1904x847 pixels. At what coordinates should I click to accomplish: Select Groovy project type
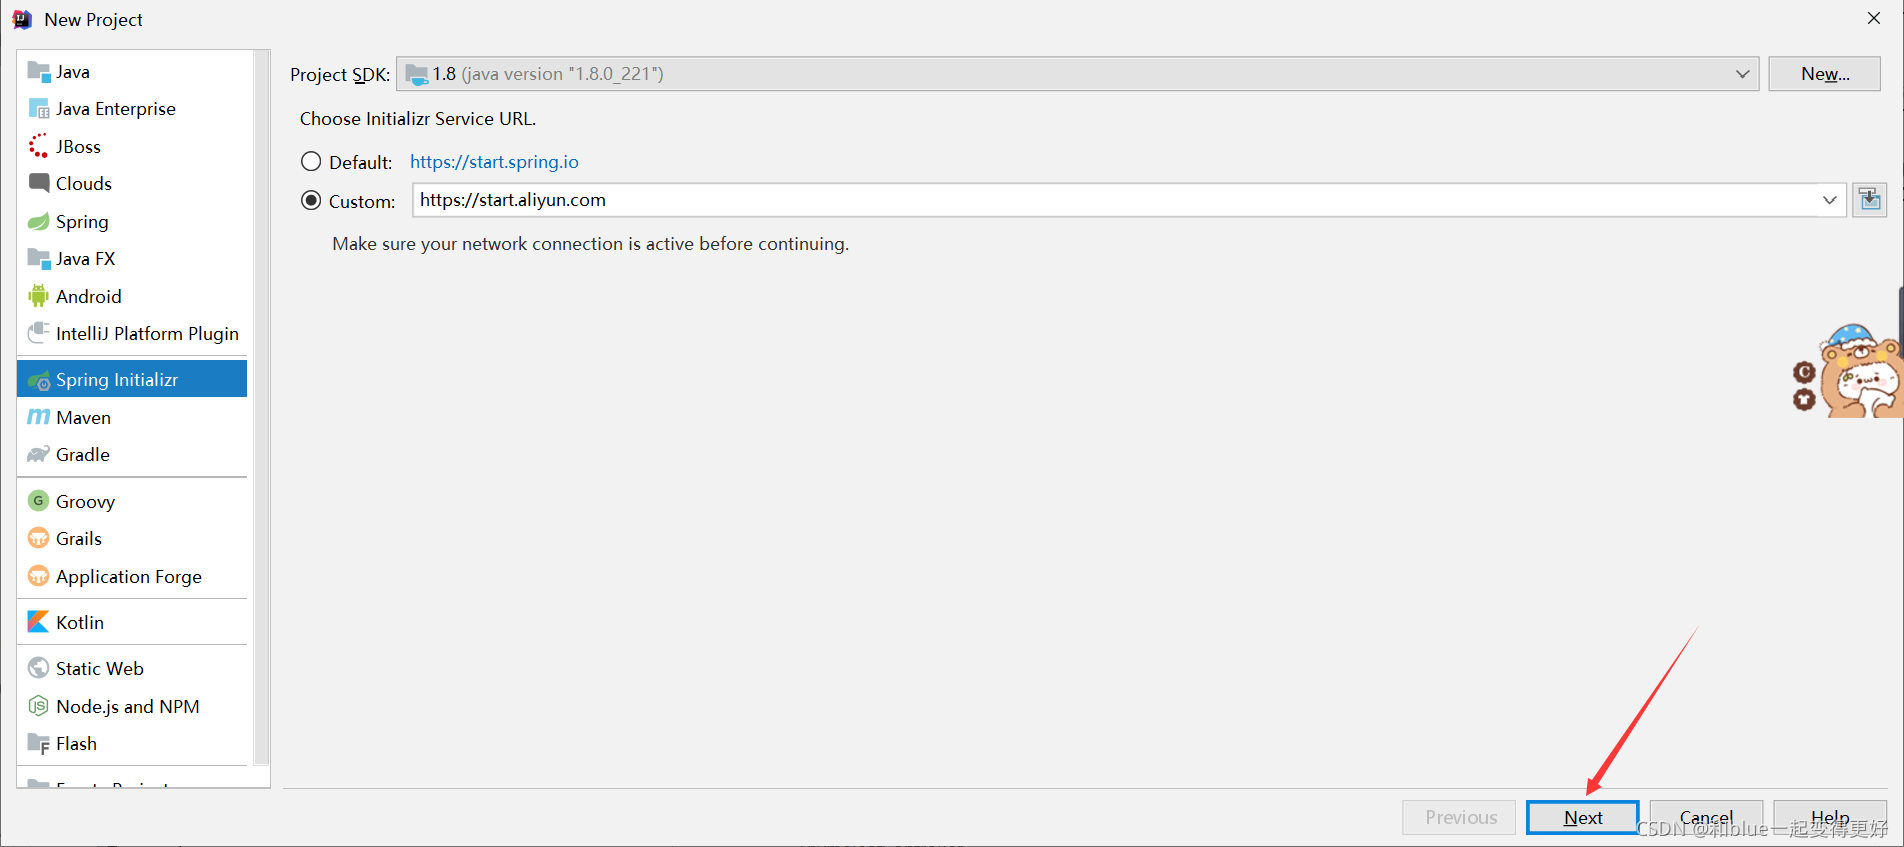(132, 501)
